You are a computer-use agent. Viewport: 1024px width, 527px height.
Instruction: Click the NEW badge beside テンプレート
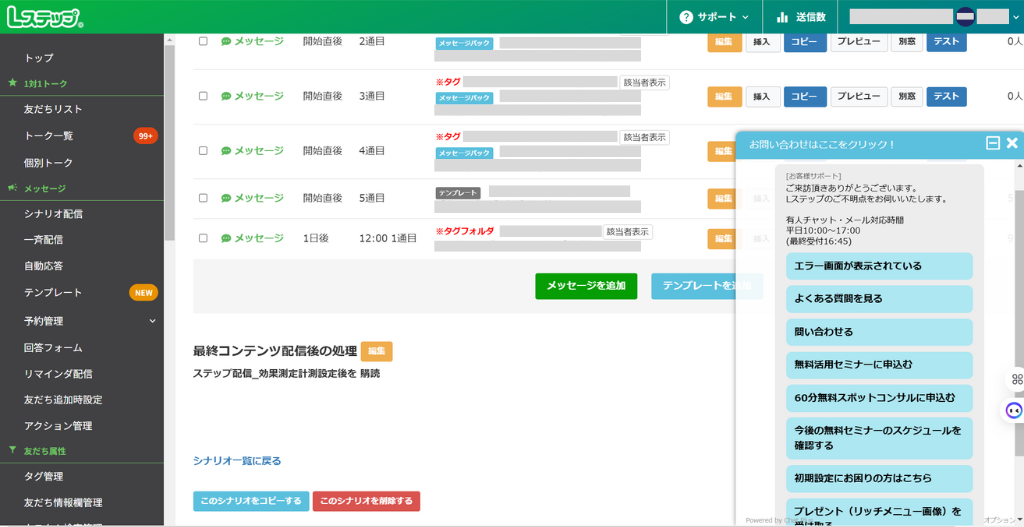[144, 293]
